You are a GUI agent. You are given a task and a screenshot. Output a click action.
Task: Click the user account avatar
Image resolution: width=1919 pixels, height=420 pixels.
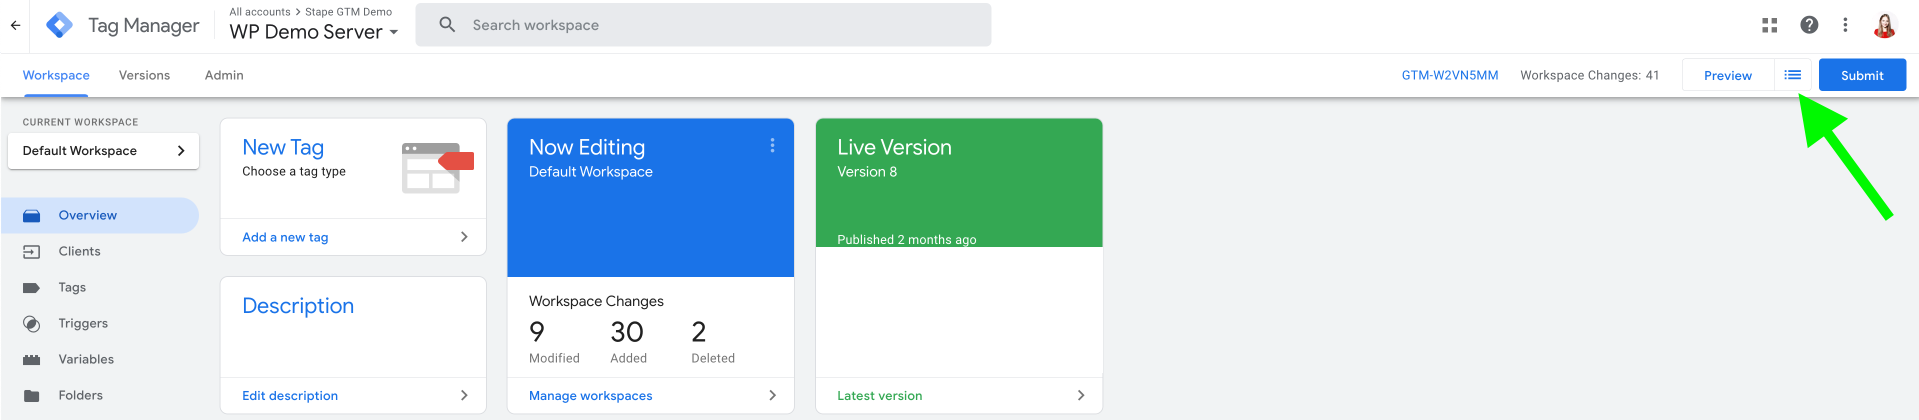click(1884, 25)
